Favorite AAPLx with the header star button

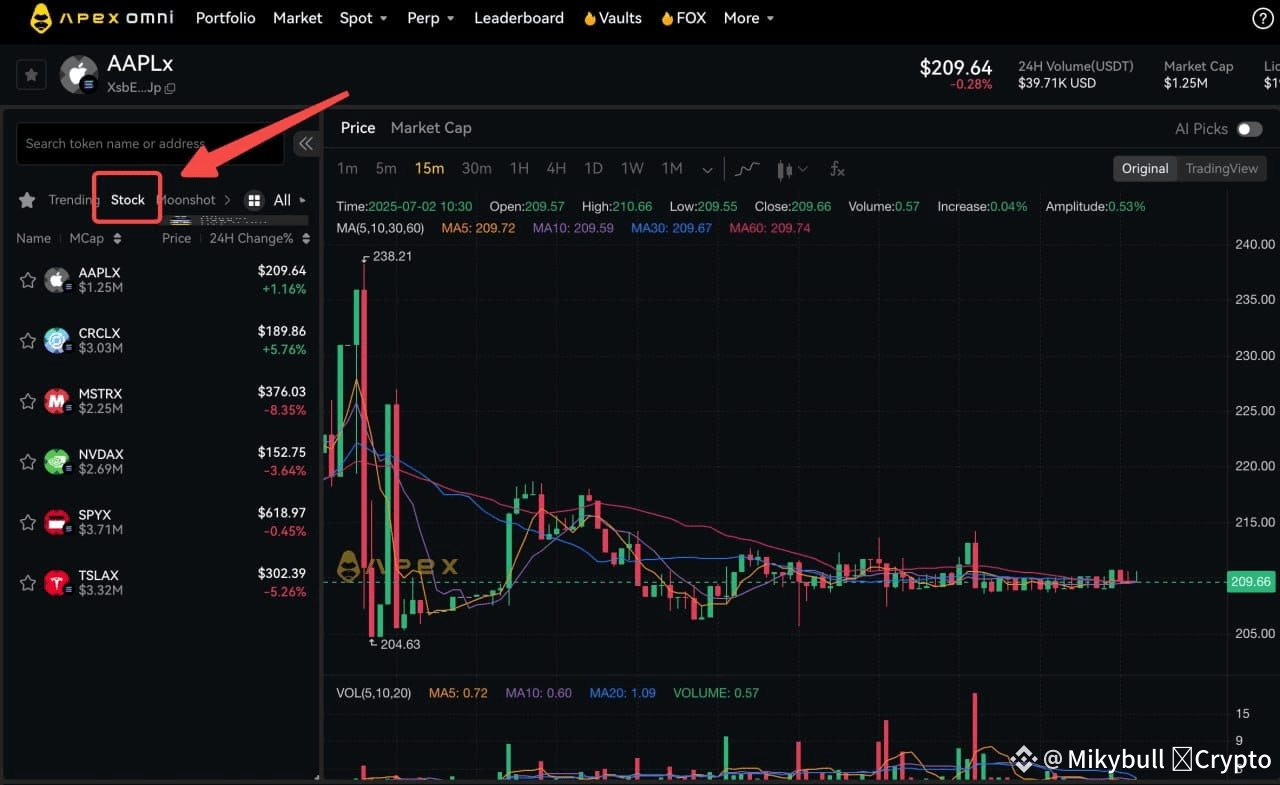click(32, 74)
